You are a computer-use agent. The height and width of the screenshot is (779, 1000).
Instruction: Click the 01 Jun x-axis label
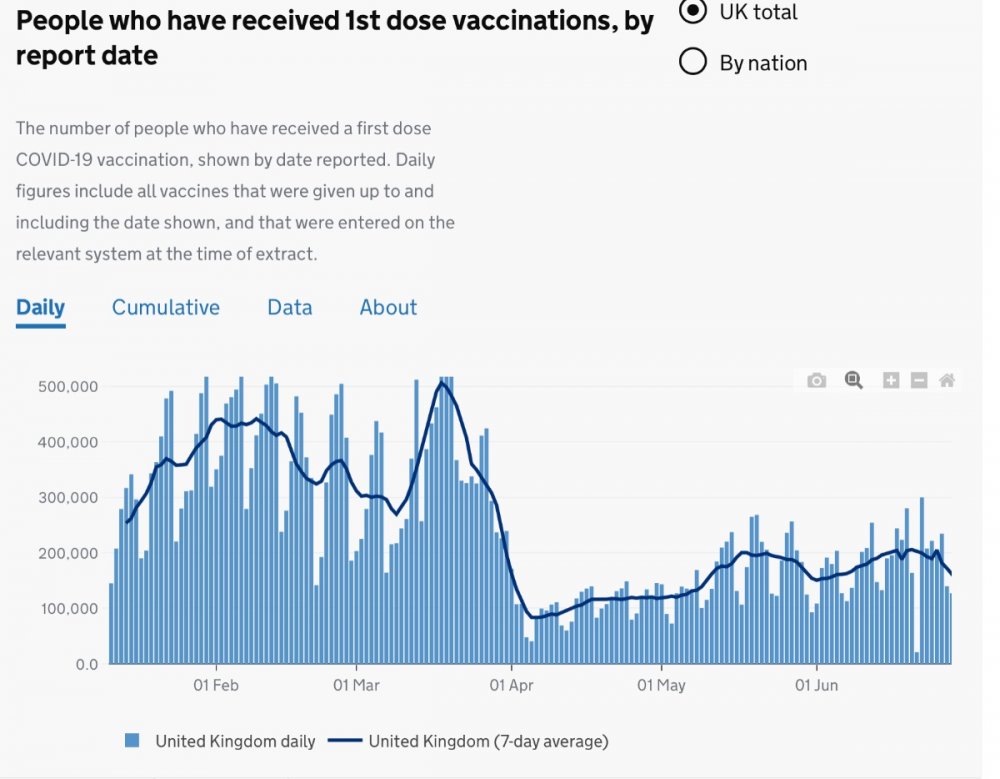[x=816, y=685]
